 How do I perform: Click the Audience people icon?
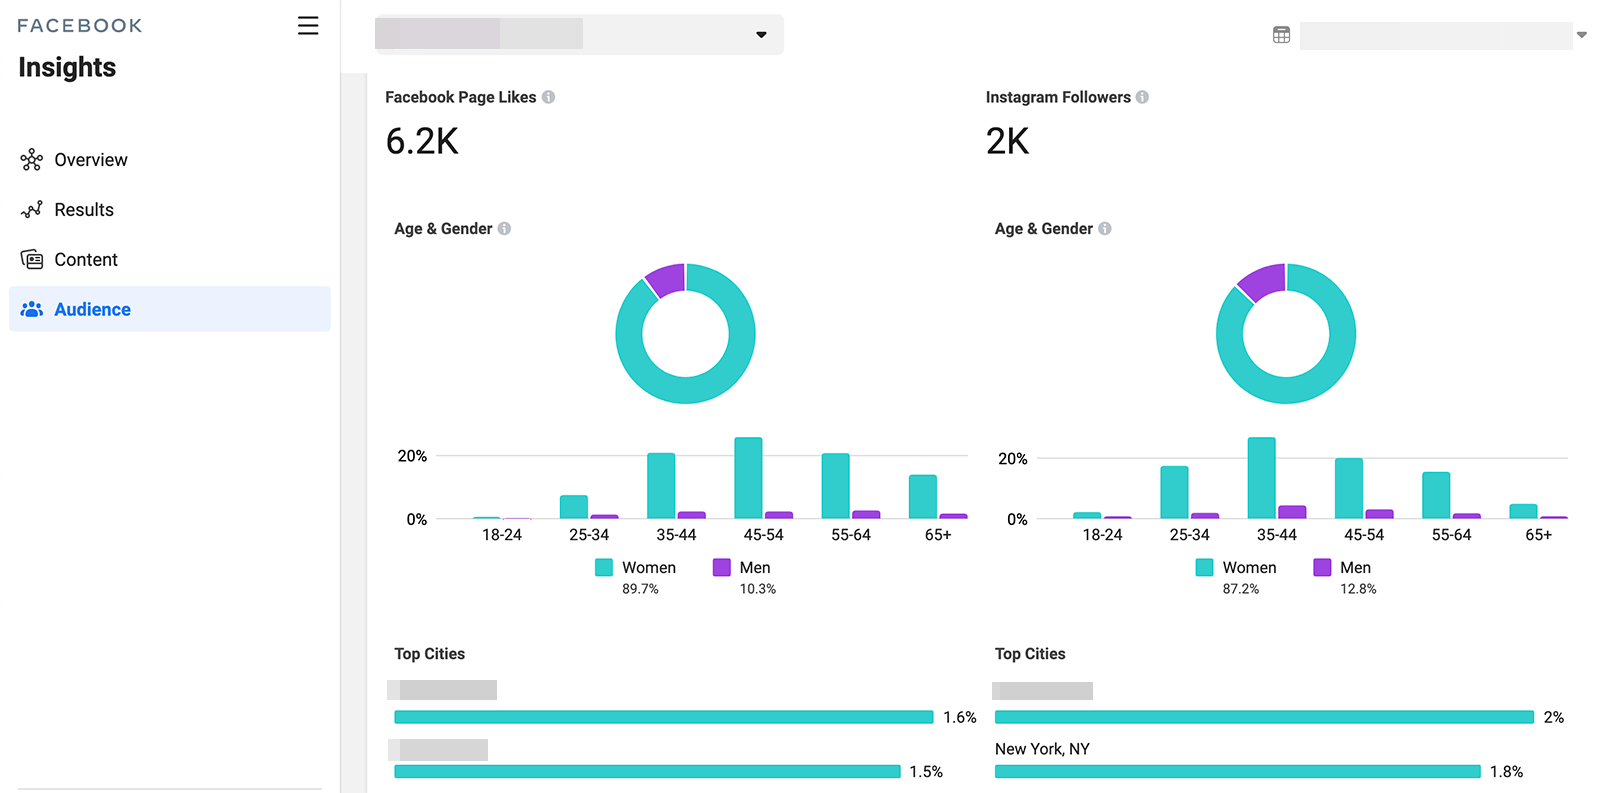coord(32,310)
